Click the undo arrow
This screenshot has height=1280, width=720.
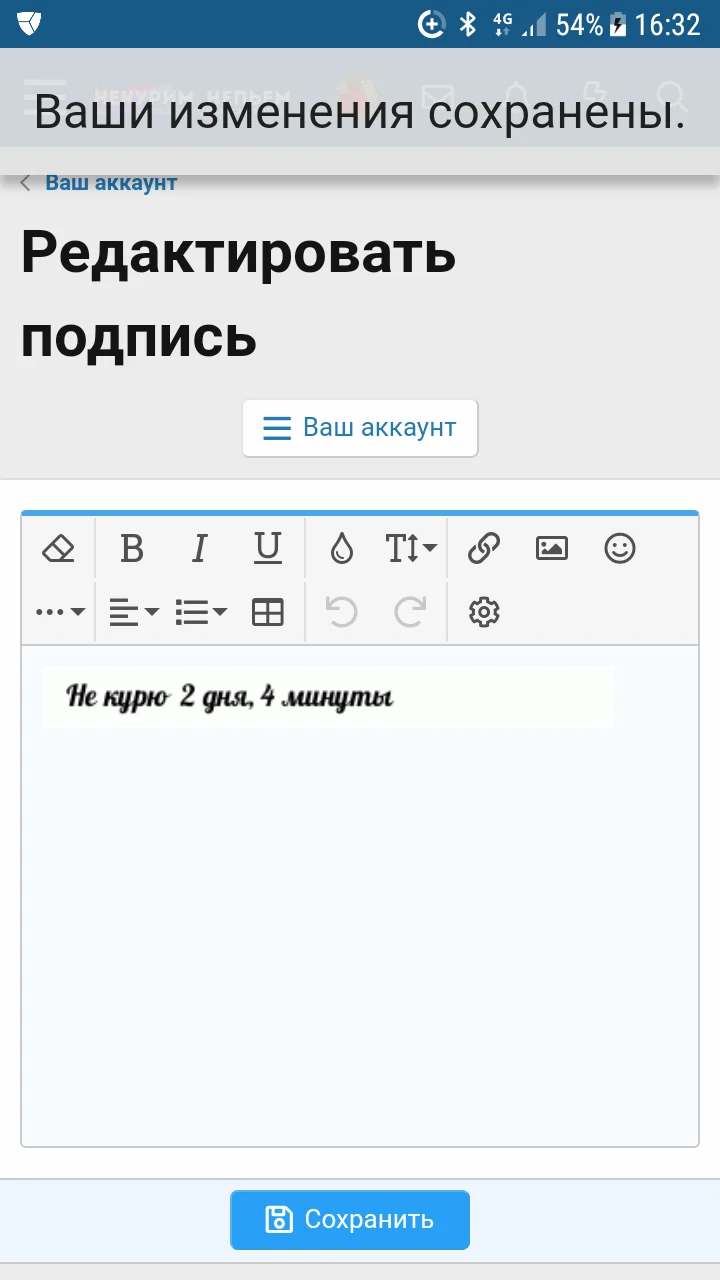pos(342,612)
